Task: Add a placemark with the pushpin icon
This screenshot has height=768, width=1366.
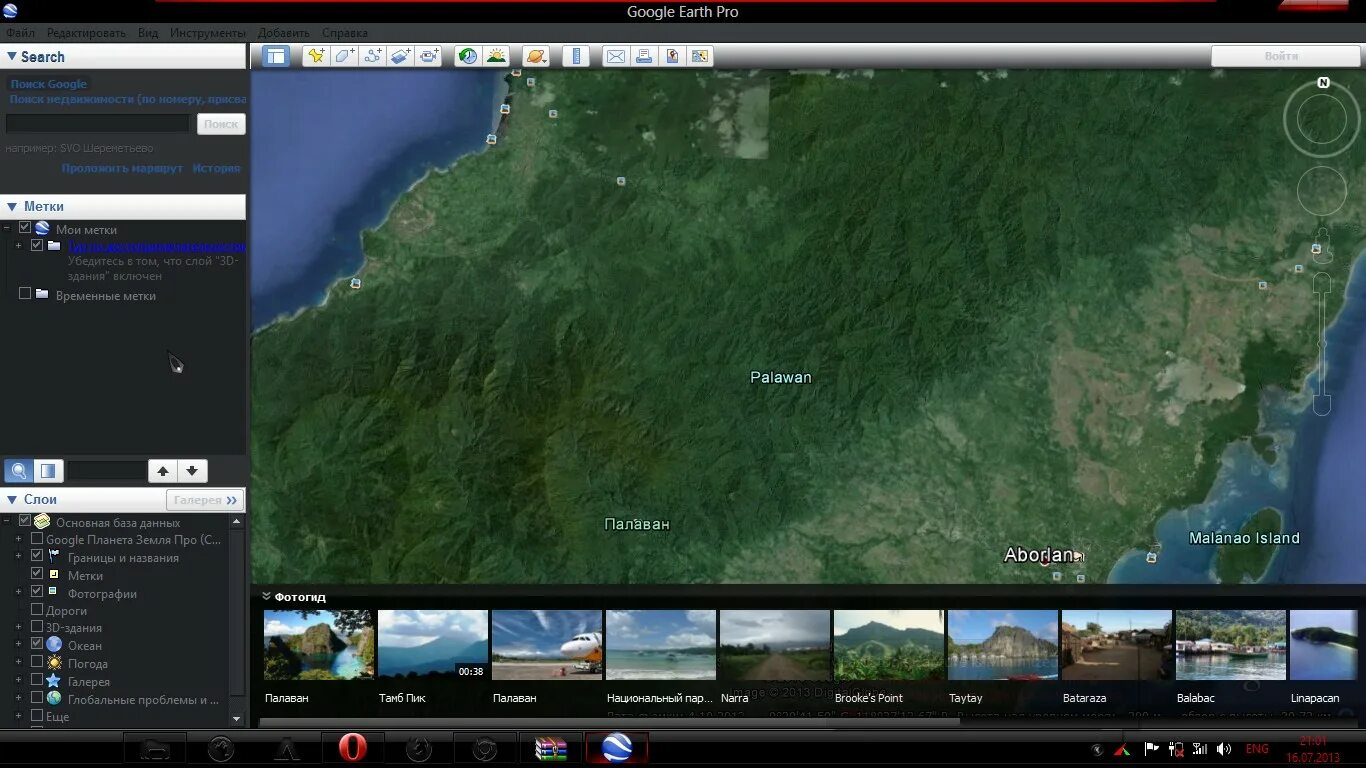Action: point(316,56)
